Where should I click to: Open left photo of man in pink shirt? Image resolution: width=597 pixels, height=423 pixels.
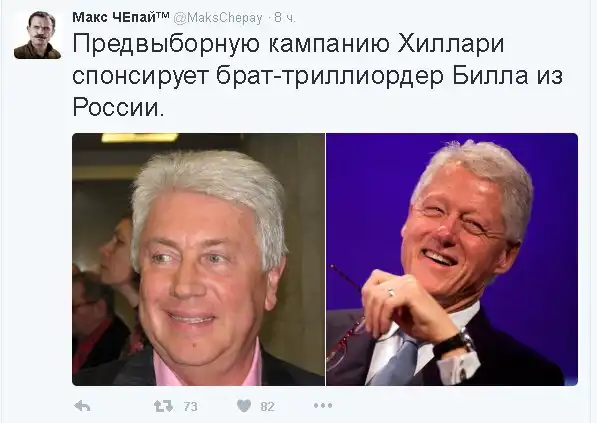pos(198,259)
